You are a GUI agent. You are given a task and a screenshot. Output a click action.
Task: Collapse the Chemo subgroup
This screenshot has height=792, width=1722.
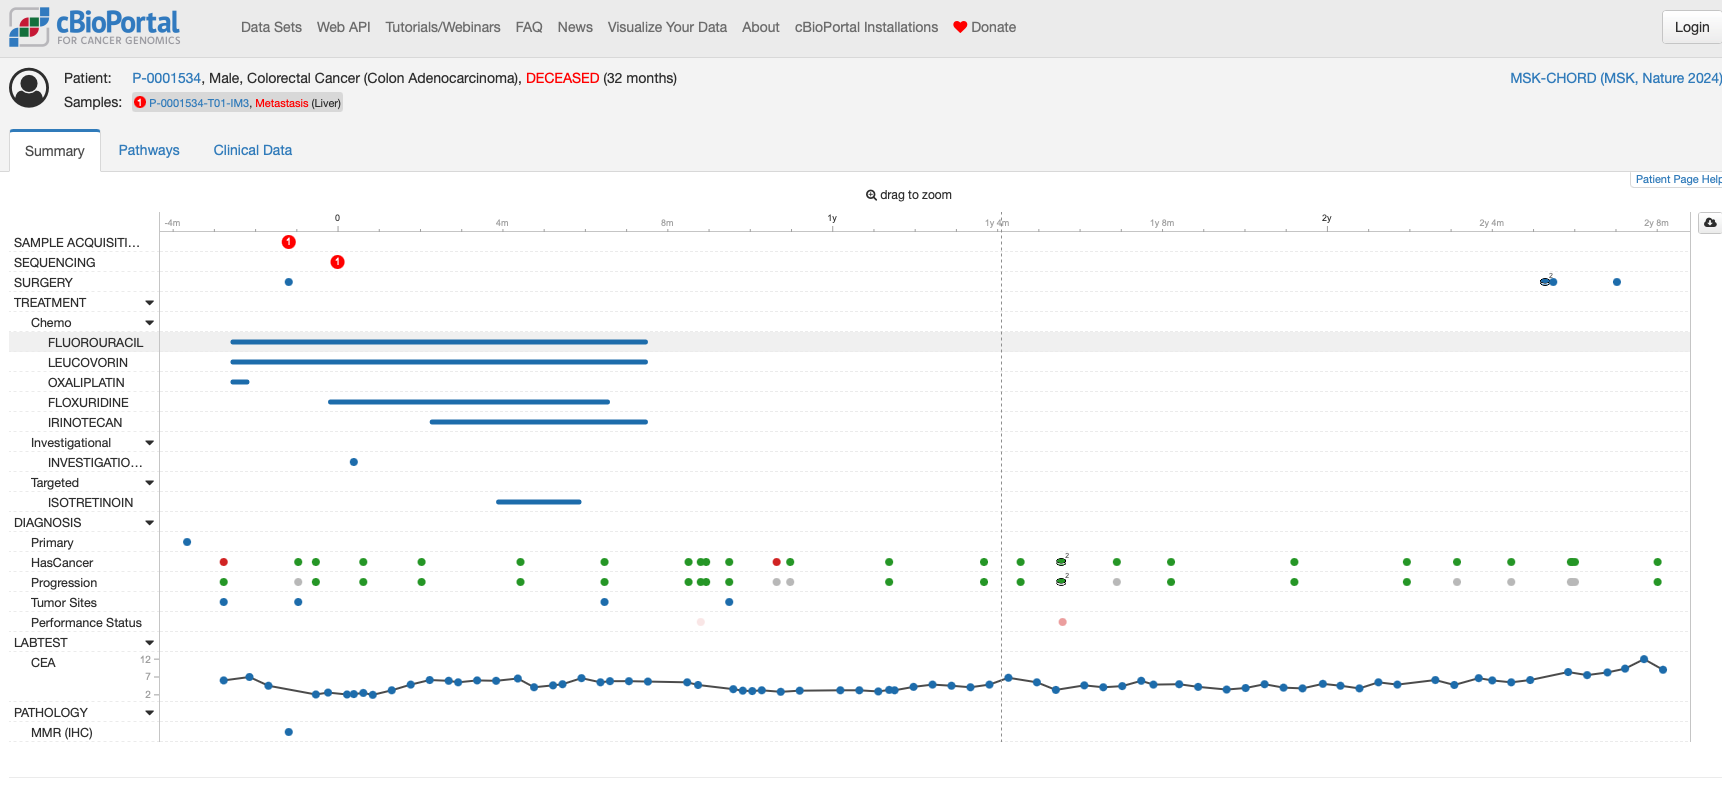tap(150, 323)
